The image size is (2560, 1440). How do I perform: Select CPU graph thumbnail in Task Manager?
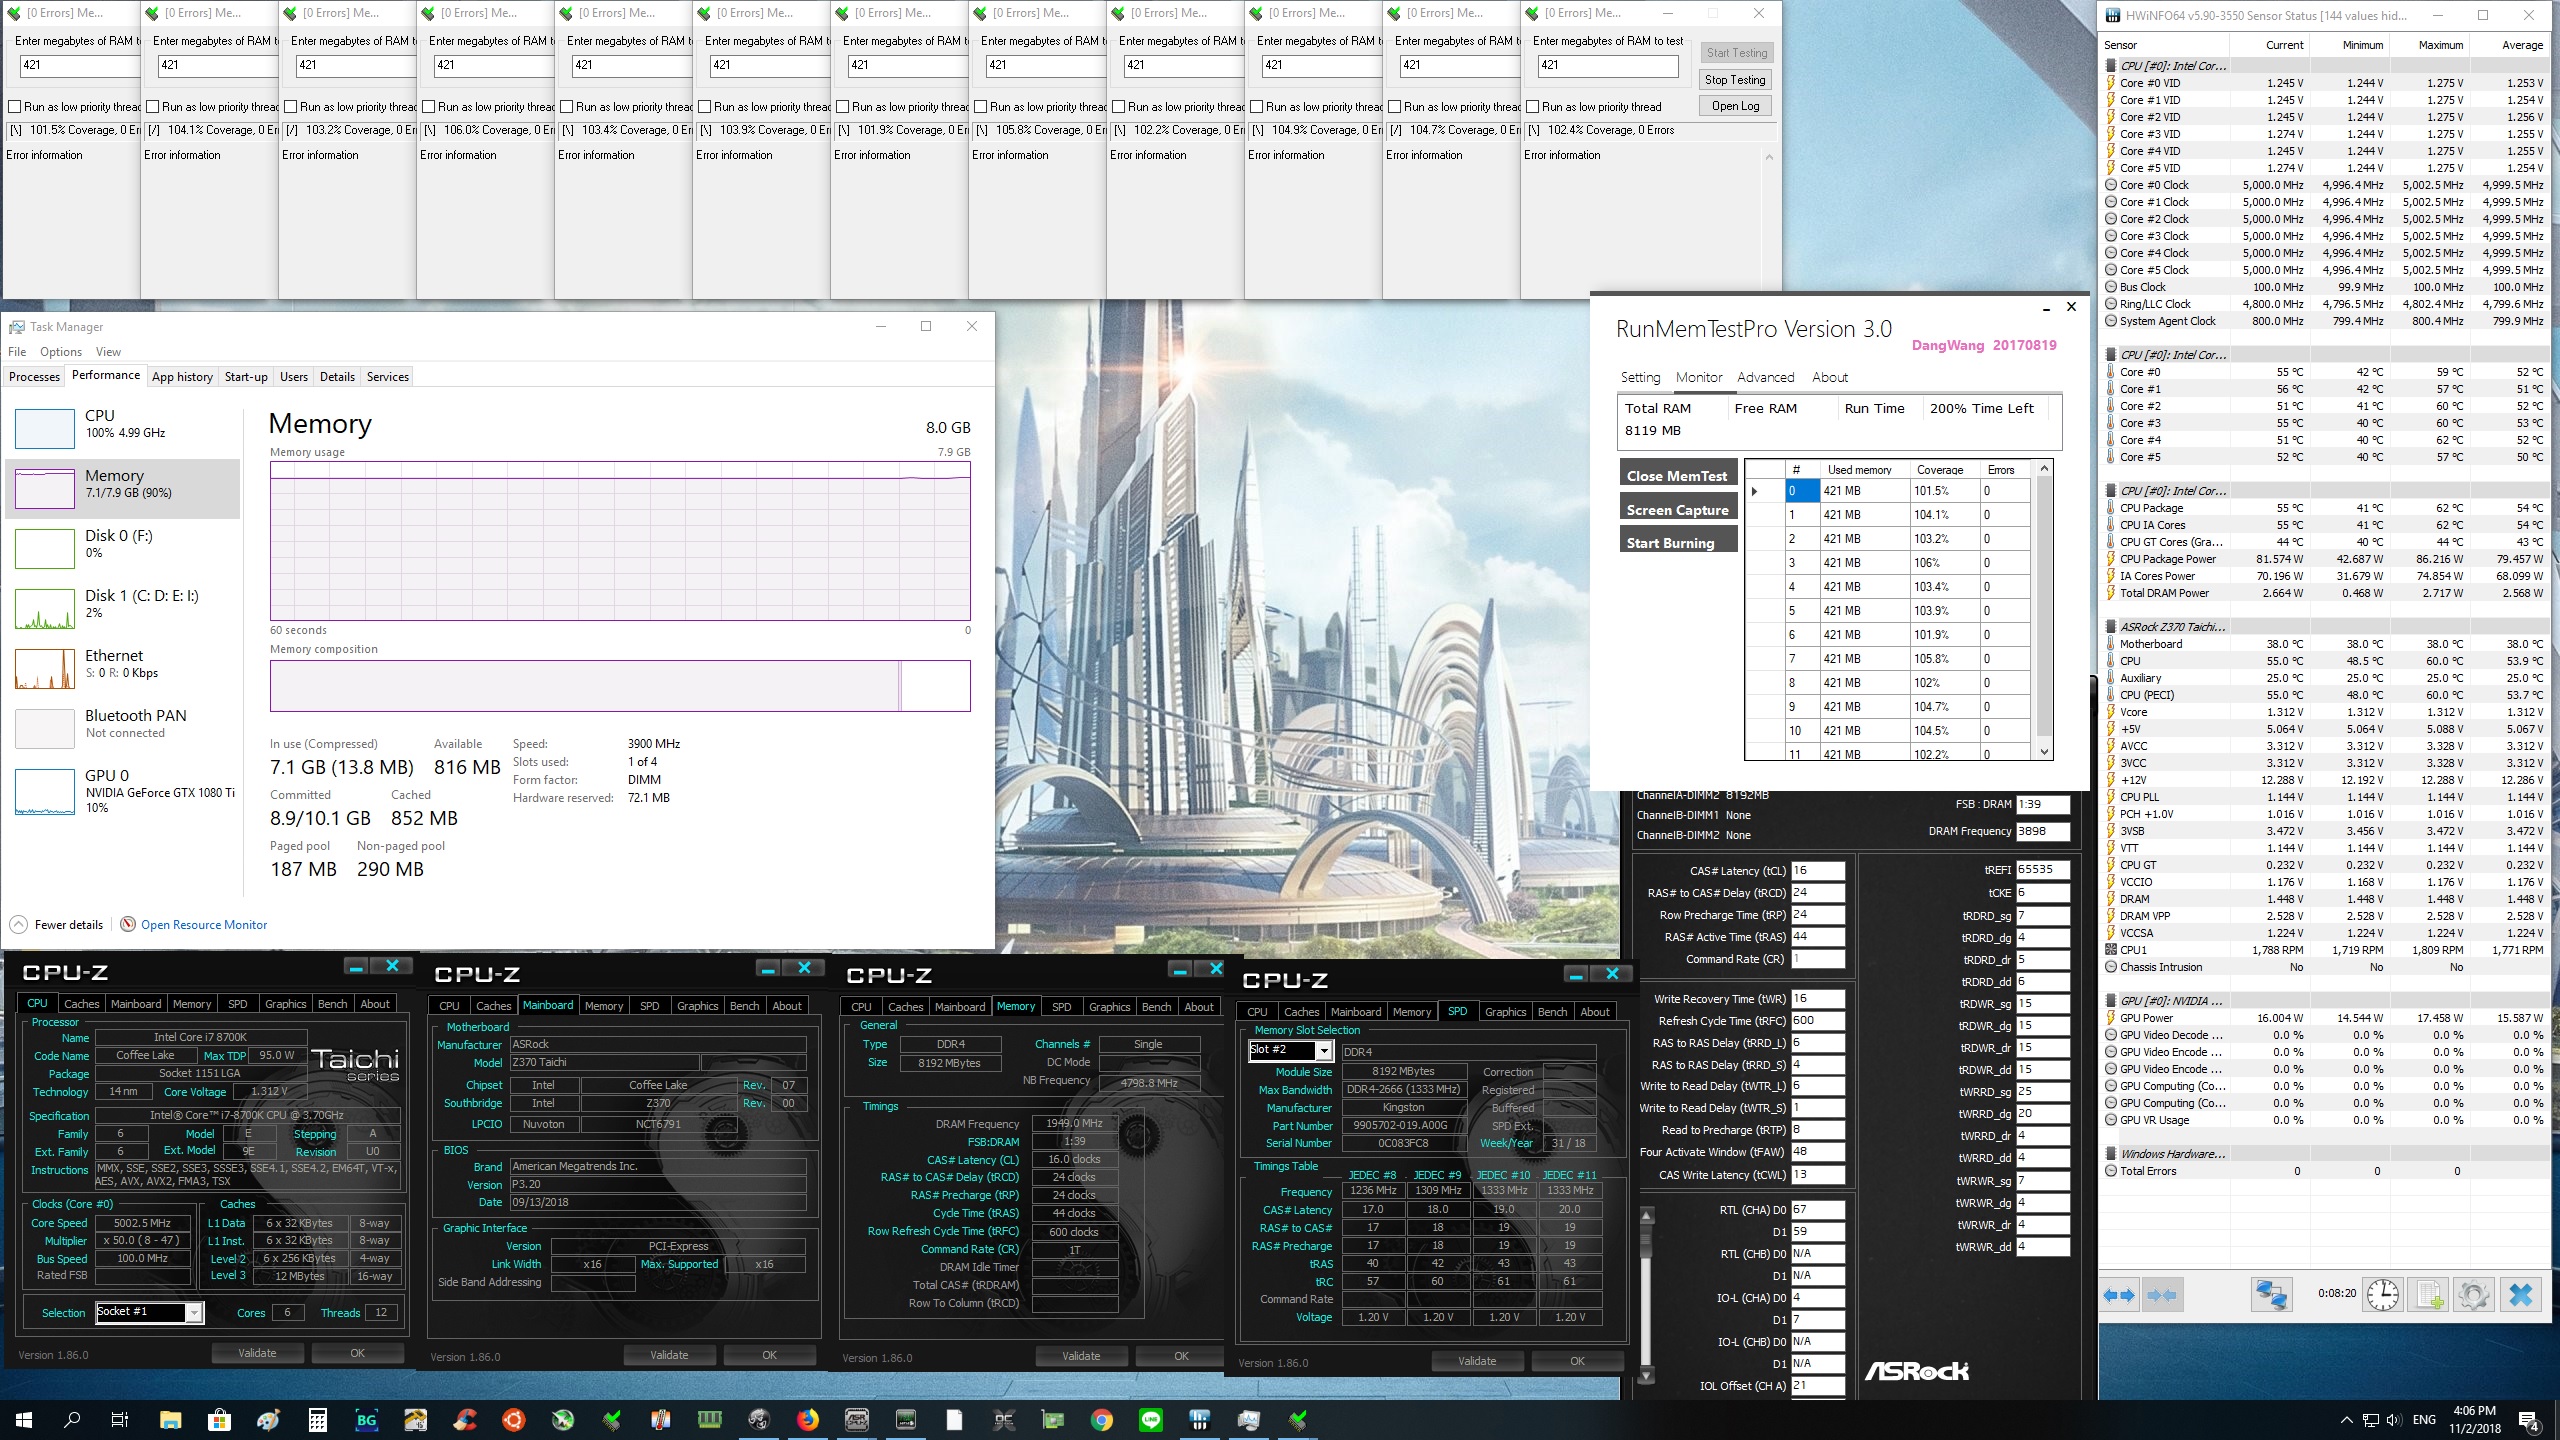coord(45,429)
